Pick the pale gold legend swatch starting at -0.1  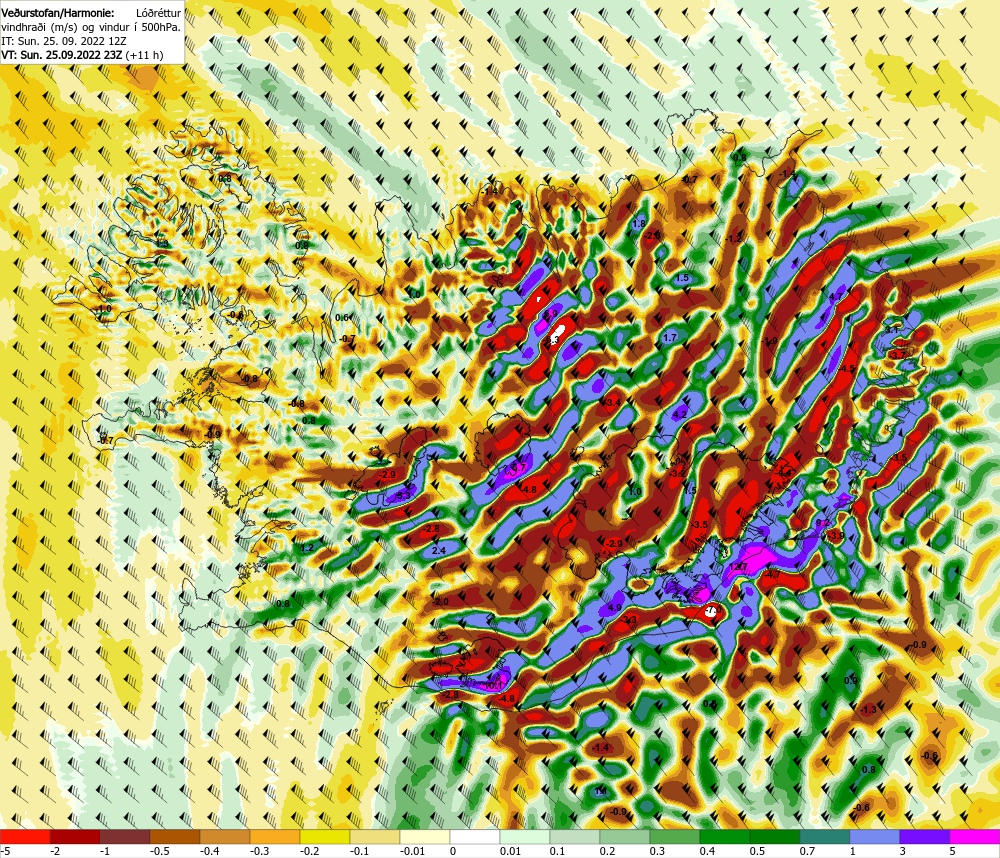click(x=375, y=836)
